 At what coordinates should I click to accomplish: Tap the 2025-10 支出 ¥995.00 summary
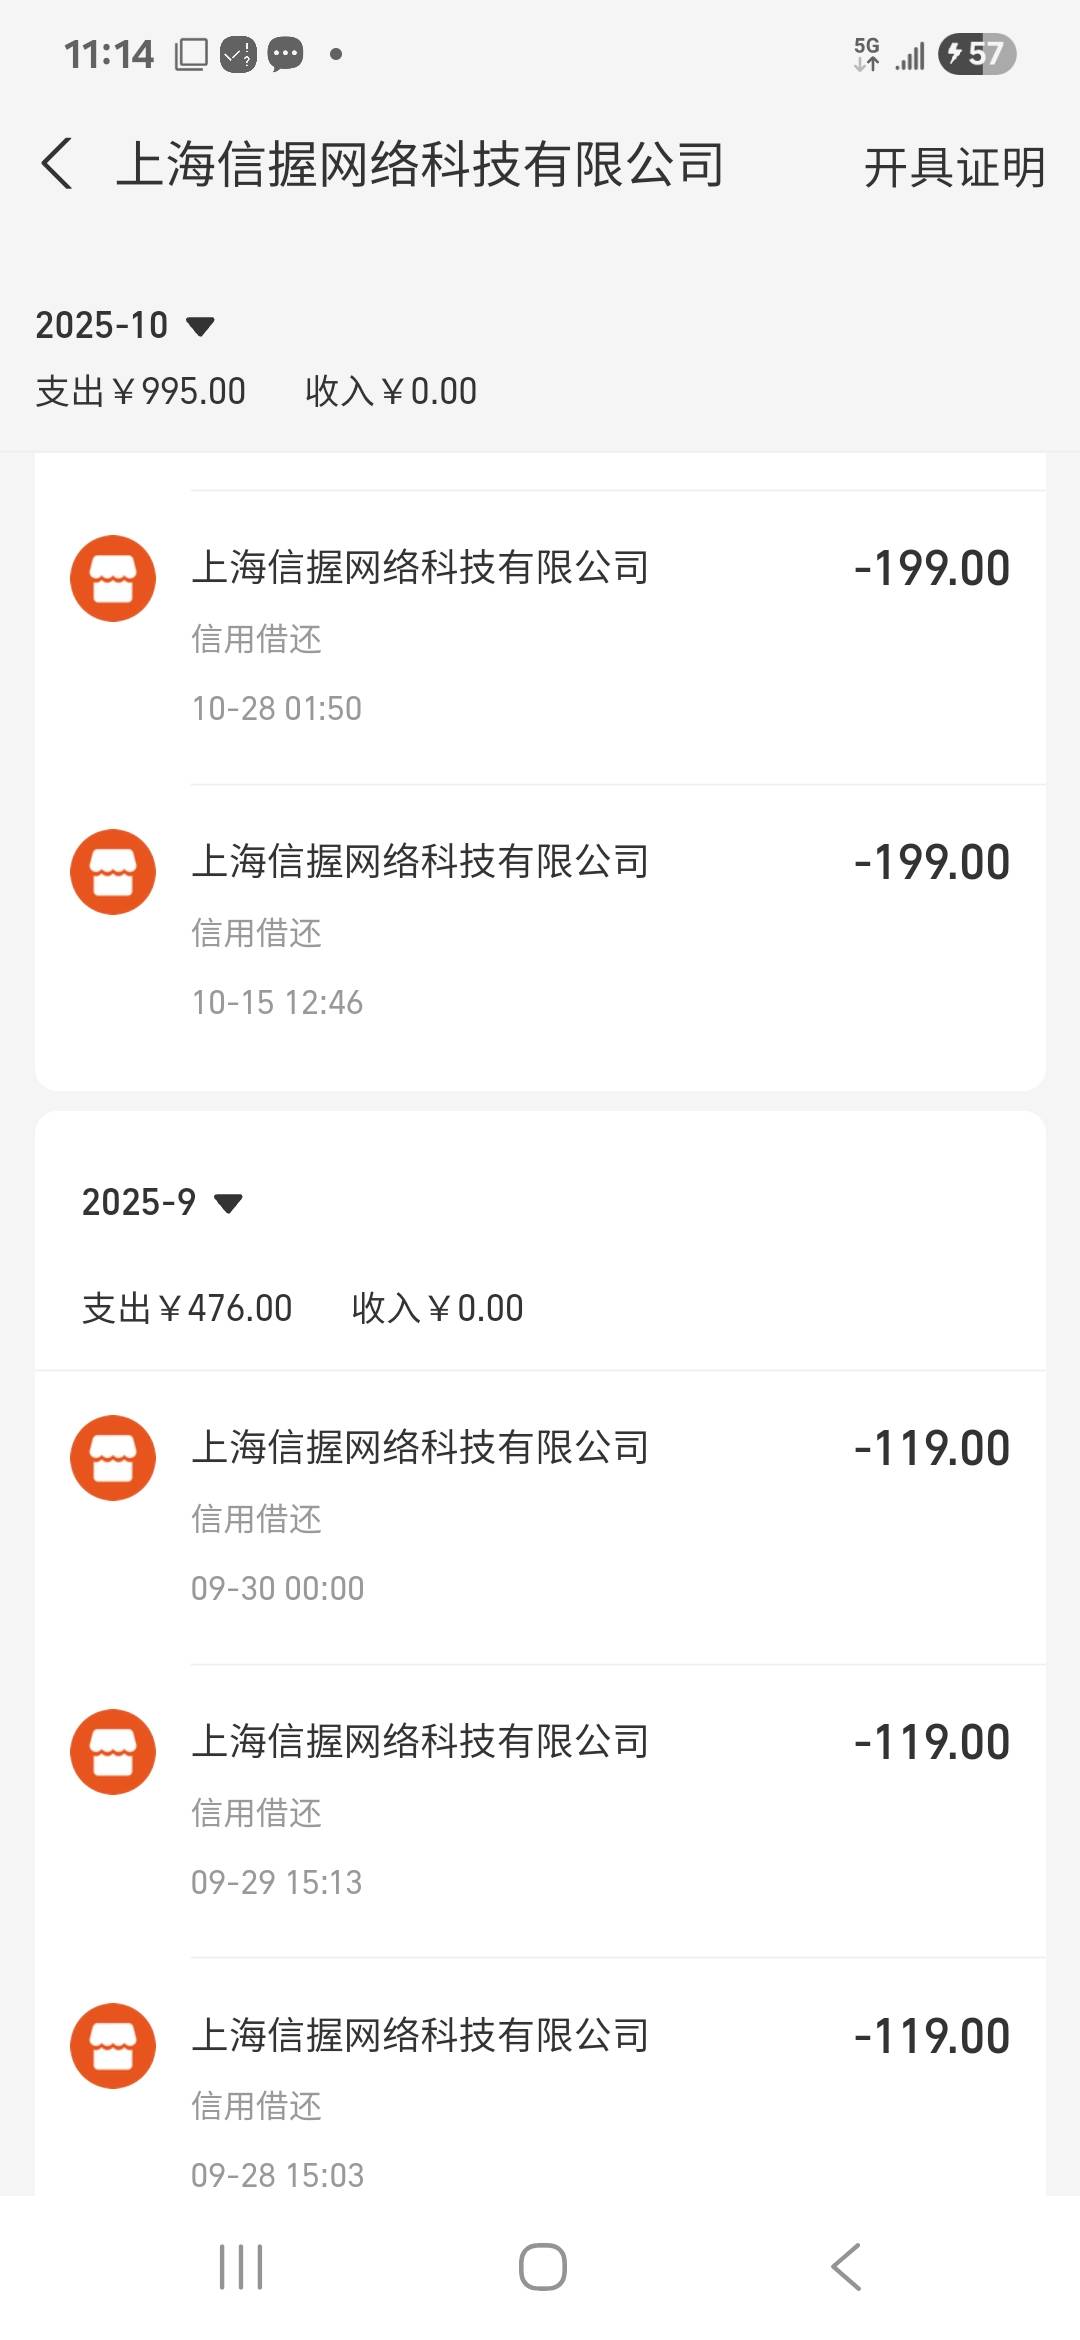141,391
